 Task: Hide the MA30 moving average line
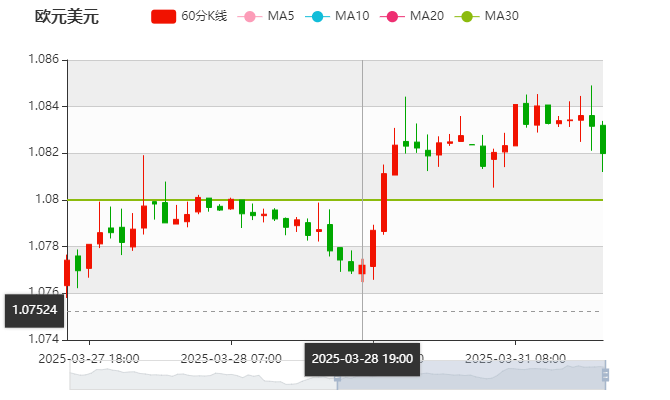466,17
